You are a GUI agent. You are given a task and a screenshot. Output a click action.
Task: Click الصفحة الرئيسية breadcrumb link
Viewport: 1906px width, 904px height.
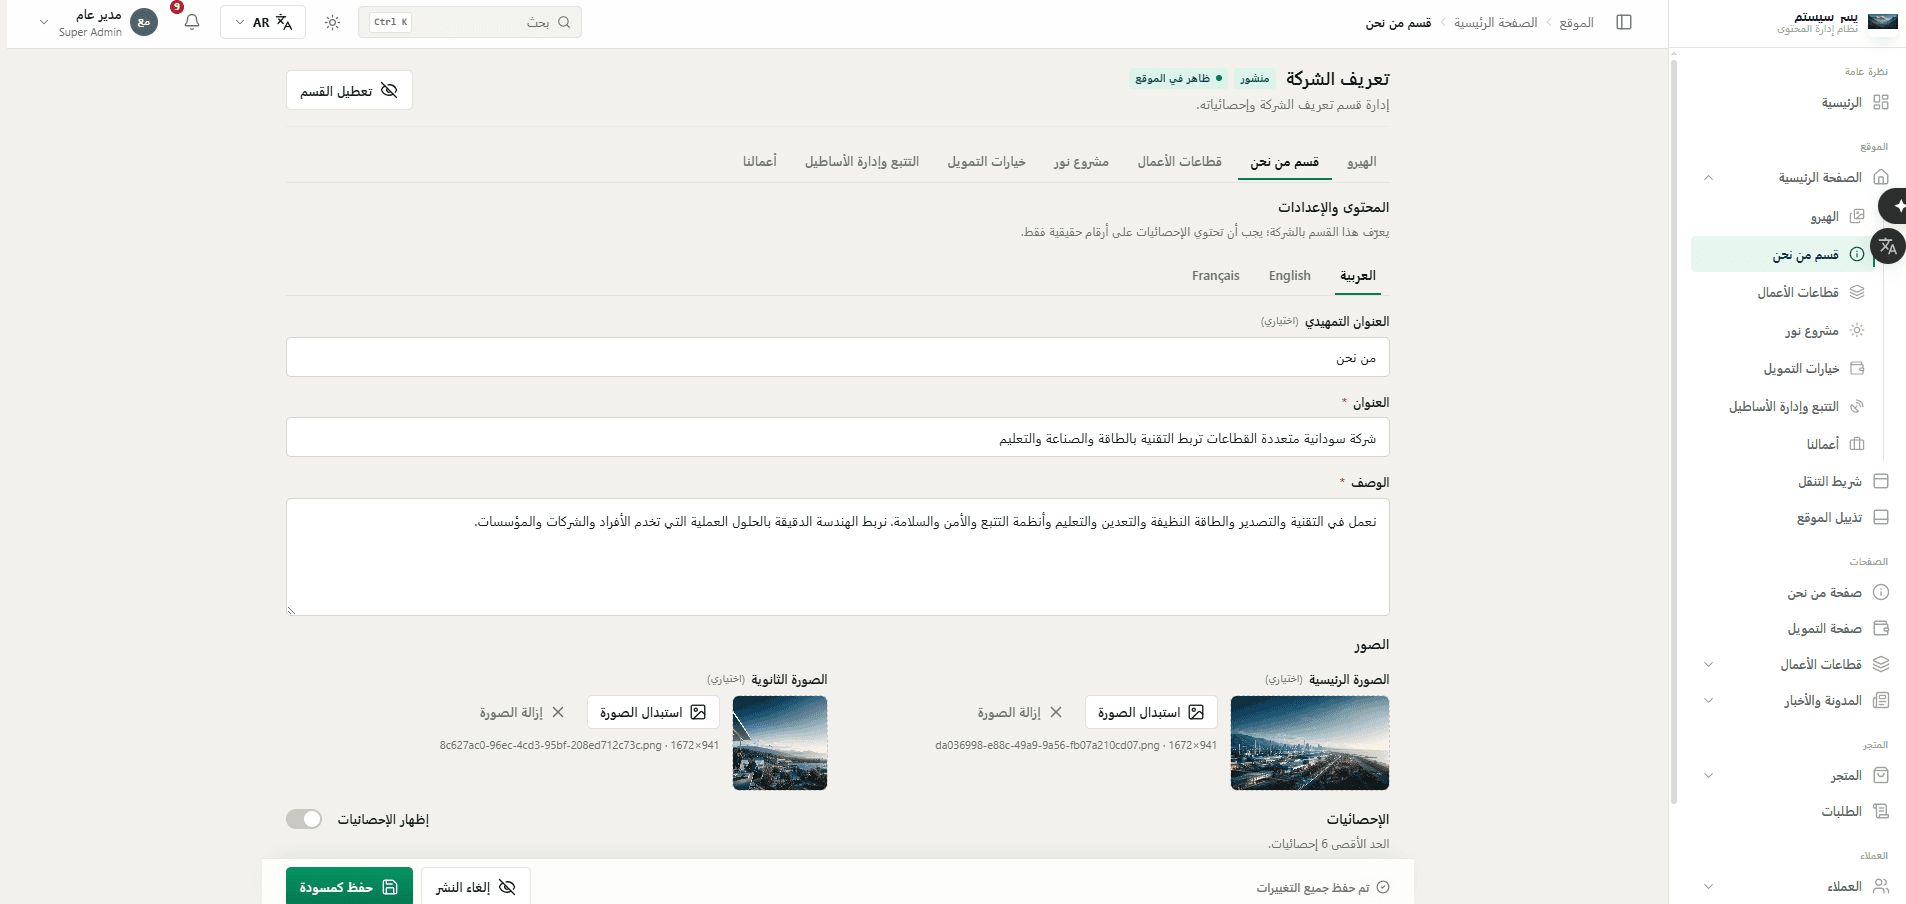(x=1495, y=22)
